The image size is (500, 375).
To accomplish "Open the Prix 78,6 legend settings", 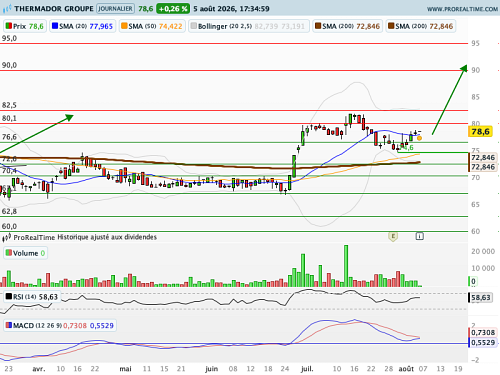I will (25, 26).
